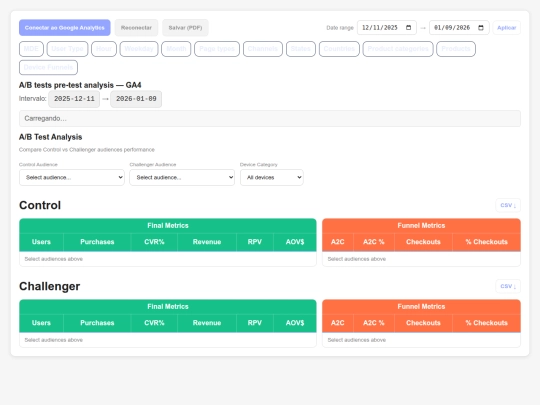Open the Device Category dropdown
This screenshot has height=405, width=540.
tap(272, 177)
